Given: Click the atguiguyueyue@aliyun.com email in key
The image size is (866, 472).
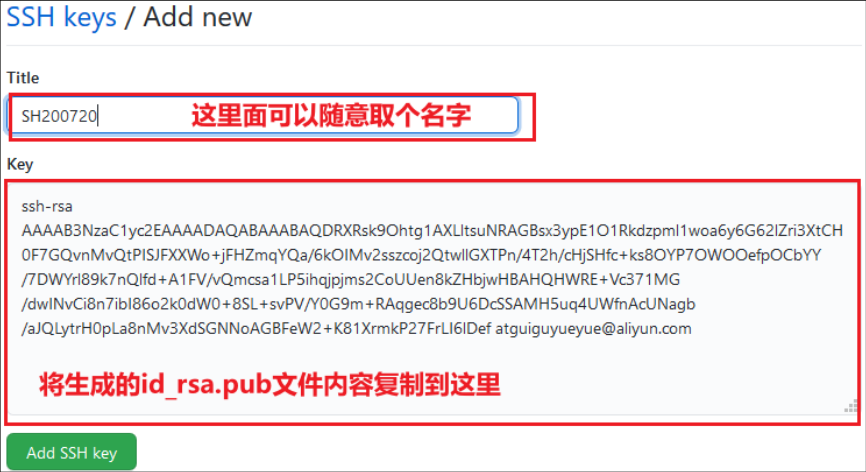Looking at the screenshot, I should [x=593, y=329].
